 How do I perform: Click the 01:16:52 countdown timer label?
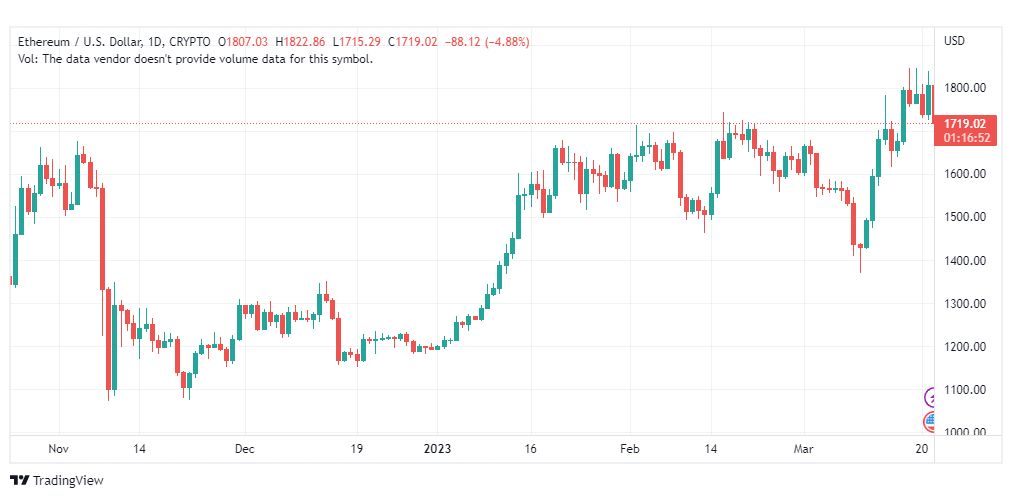click(966, 137)
